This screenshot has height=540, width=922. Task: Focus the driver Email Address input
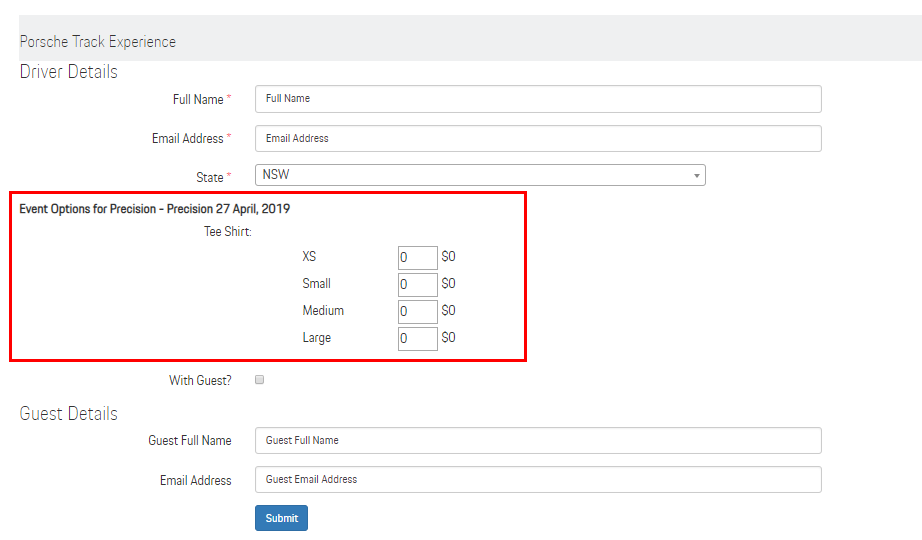[538, 138]
